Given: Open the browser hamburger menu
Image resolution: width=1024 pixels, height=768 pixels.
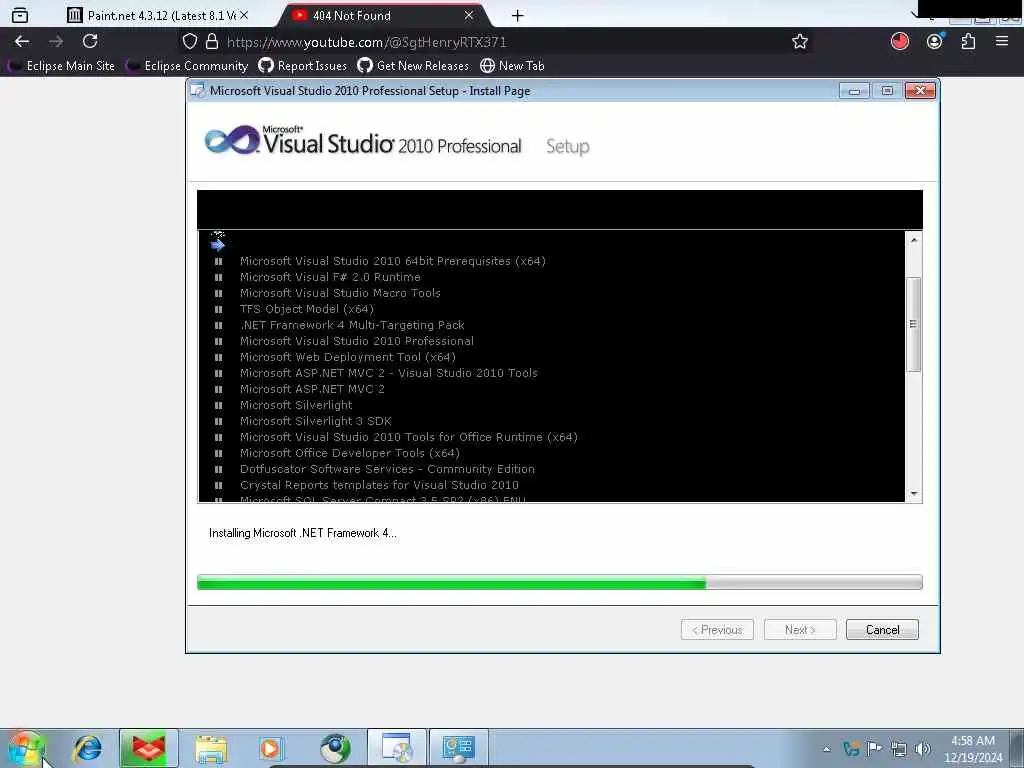Looking at the screenshot, I should 1002,42.
